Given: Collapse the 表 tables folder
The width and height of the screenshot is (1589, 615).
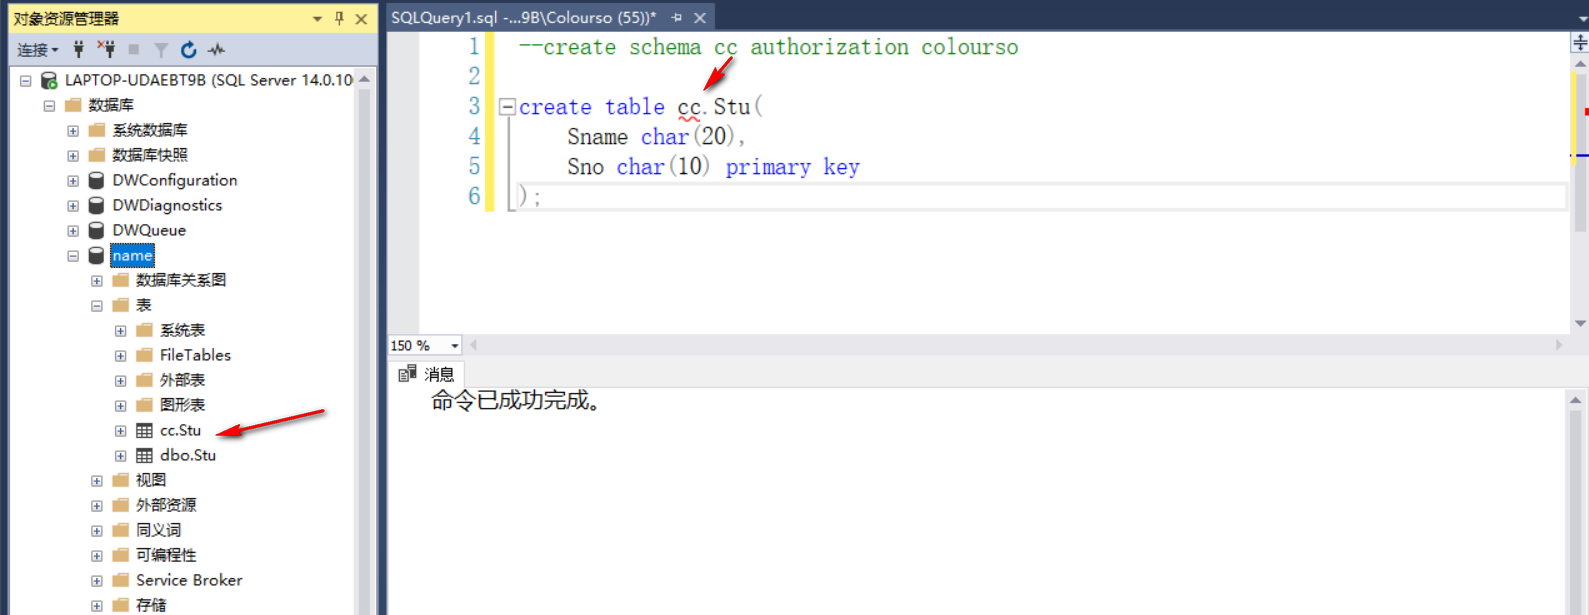Looking at the screenshot, I should pos(97,305).
